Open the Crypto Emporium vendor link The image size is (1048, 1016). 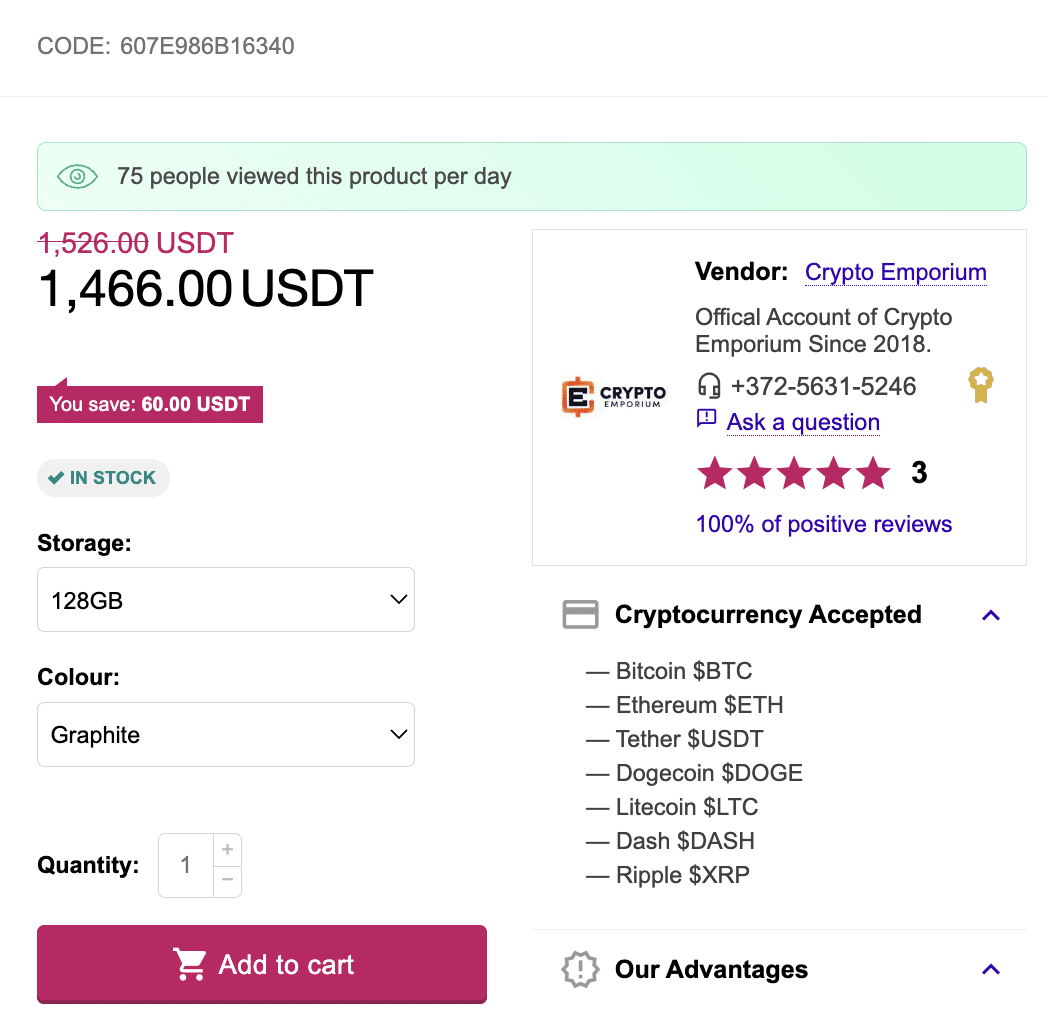click(896, 272)
